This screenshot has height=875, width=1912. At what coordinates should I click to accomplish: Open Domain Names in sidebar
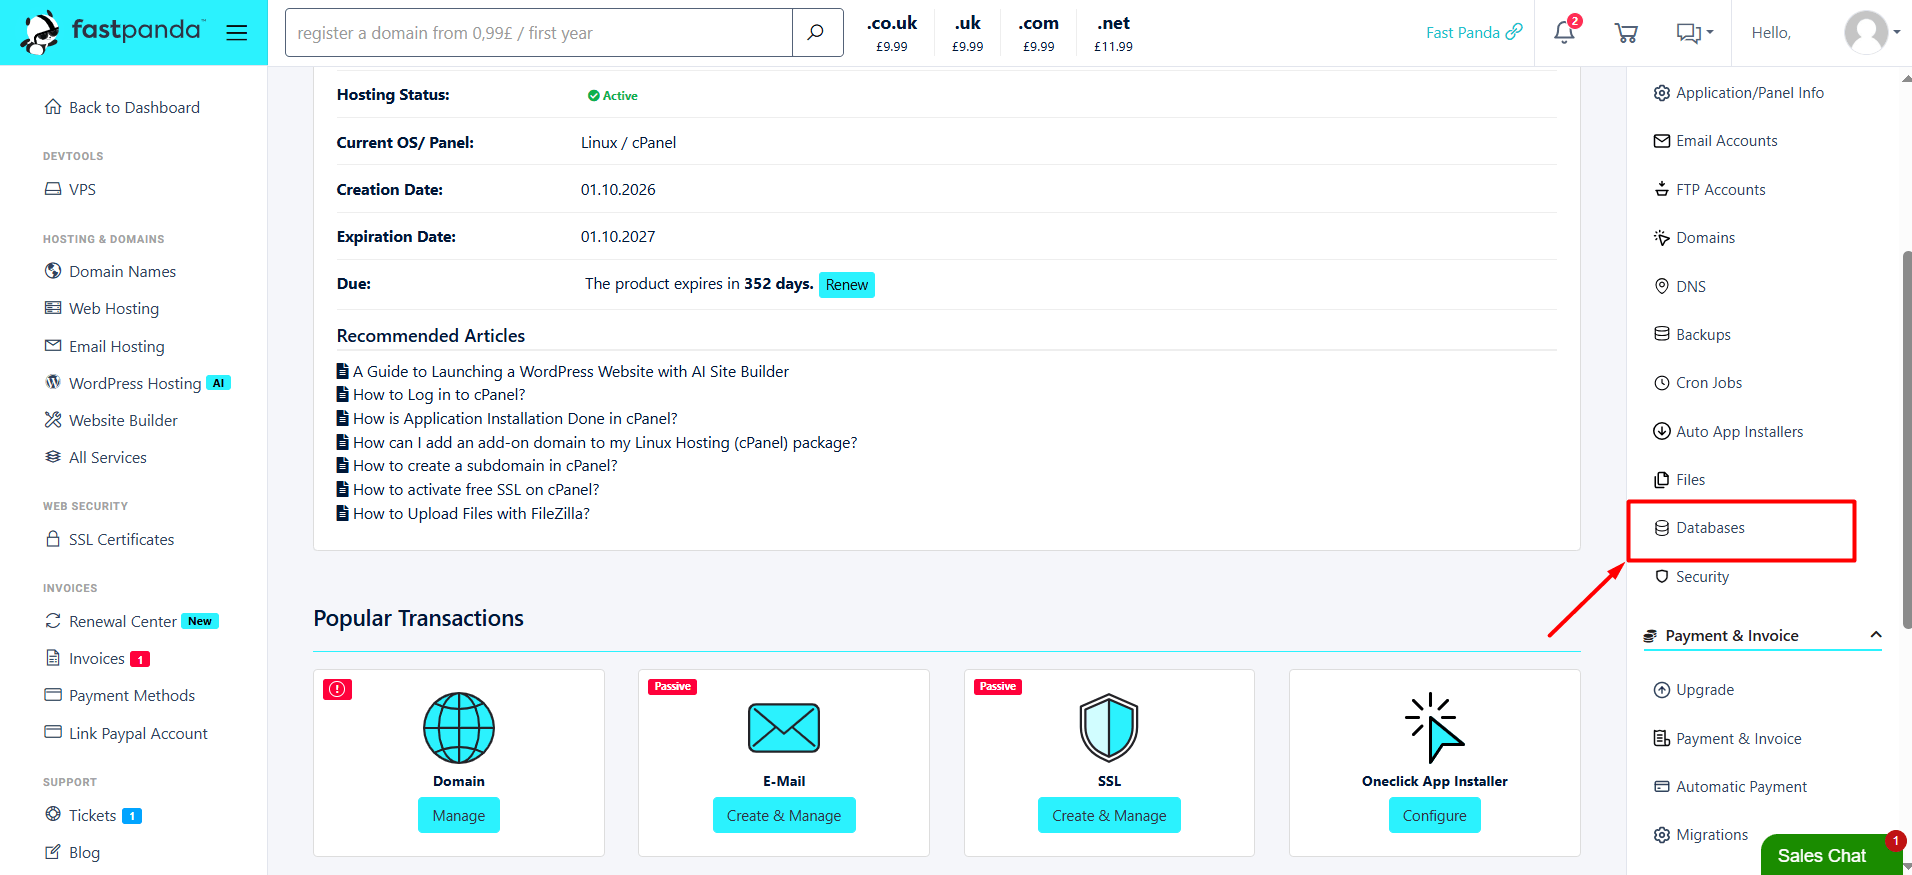click(110, 271)
